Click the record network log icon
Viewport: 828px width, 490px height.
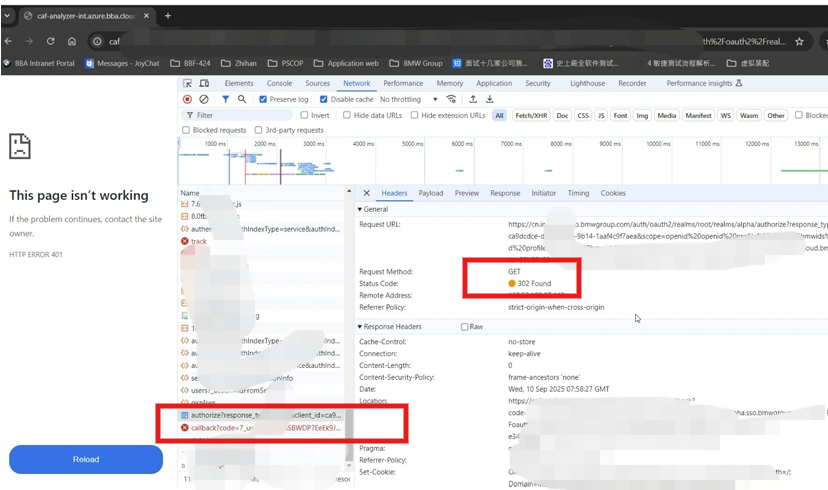(187, 100)
